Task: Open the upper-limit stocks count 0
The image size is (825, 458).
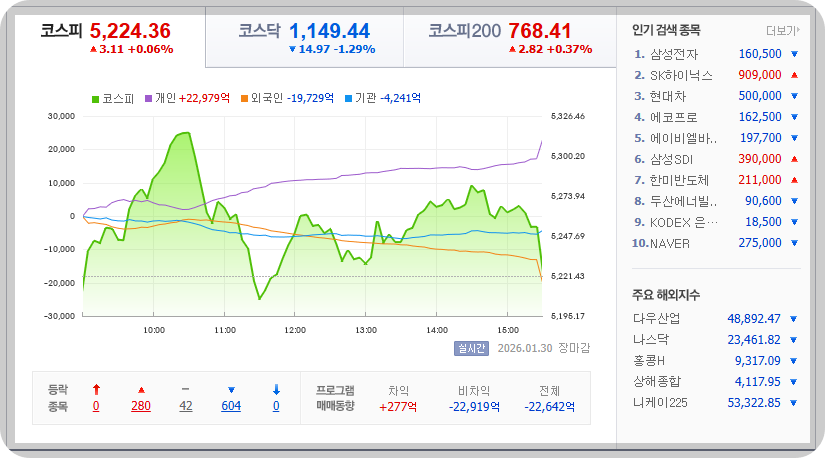Action: [96, 406]
